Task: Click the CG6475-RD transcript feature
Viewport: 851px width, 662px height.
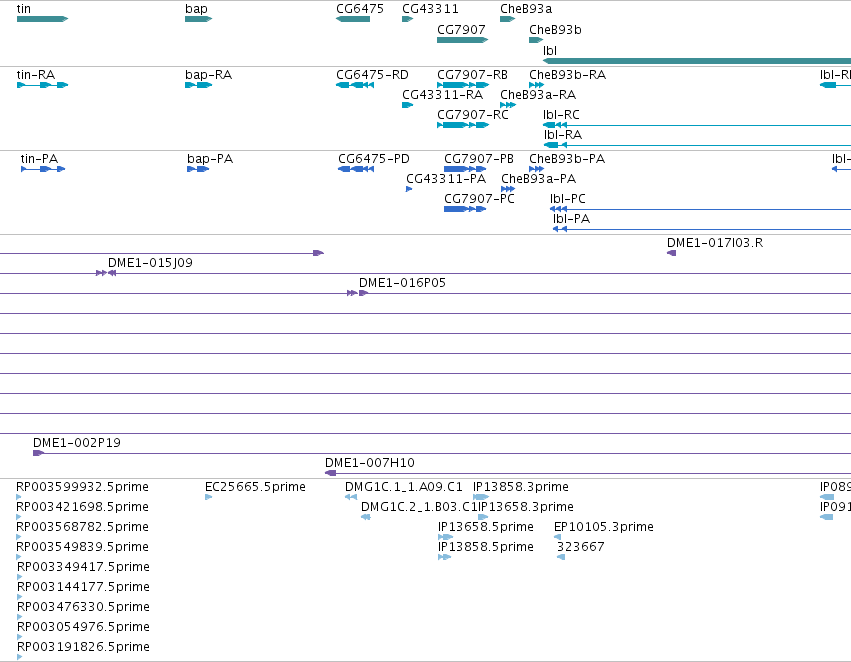Action: coord(355,85)
